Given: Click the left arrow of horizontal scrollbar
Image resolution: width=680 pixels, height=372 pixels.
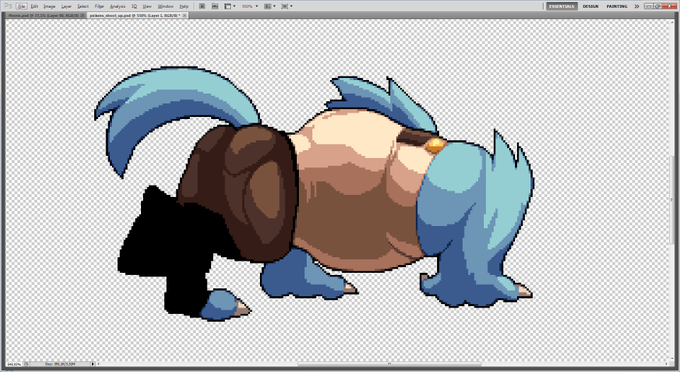Looking at the screenshot, I should (99, 364).
